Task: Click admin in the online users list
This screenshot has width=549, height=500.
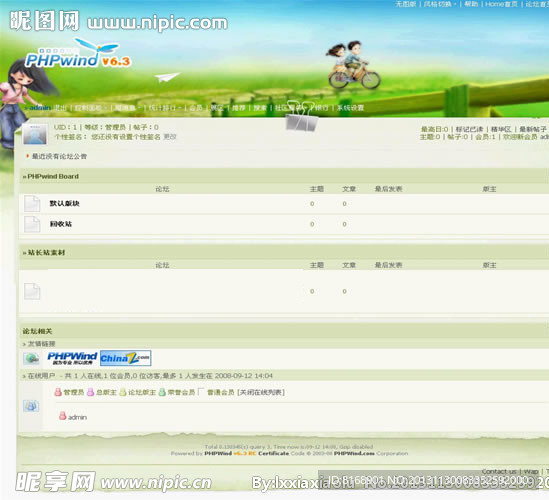Action: click(x=77, y=417)
